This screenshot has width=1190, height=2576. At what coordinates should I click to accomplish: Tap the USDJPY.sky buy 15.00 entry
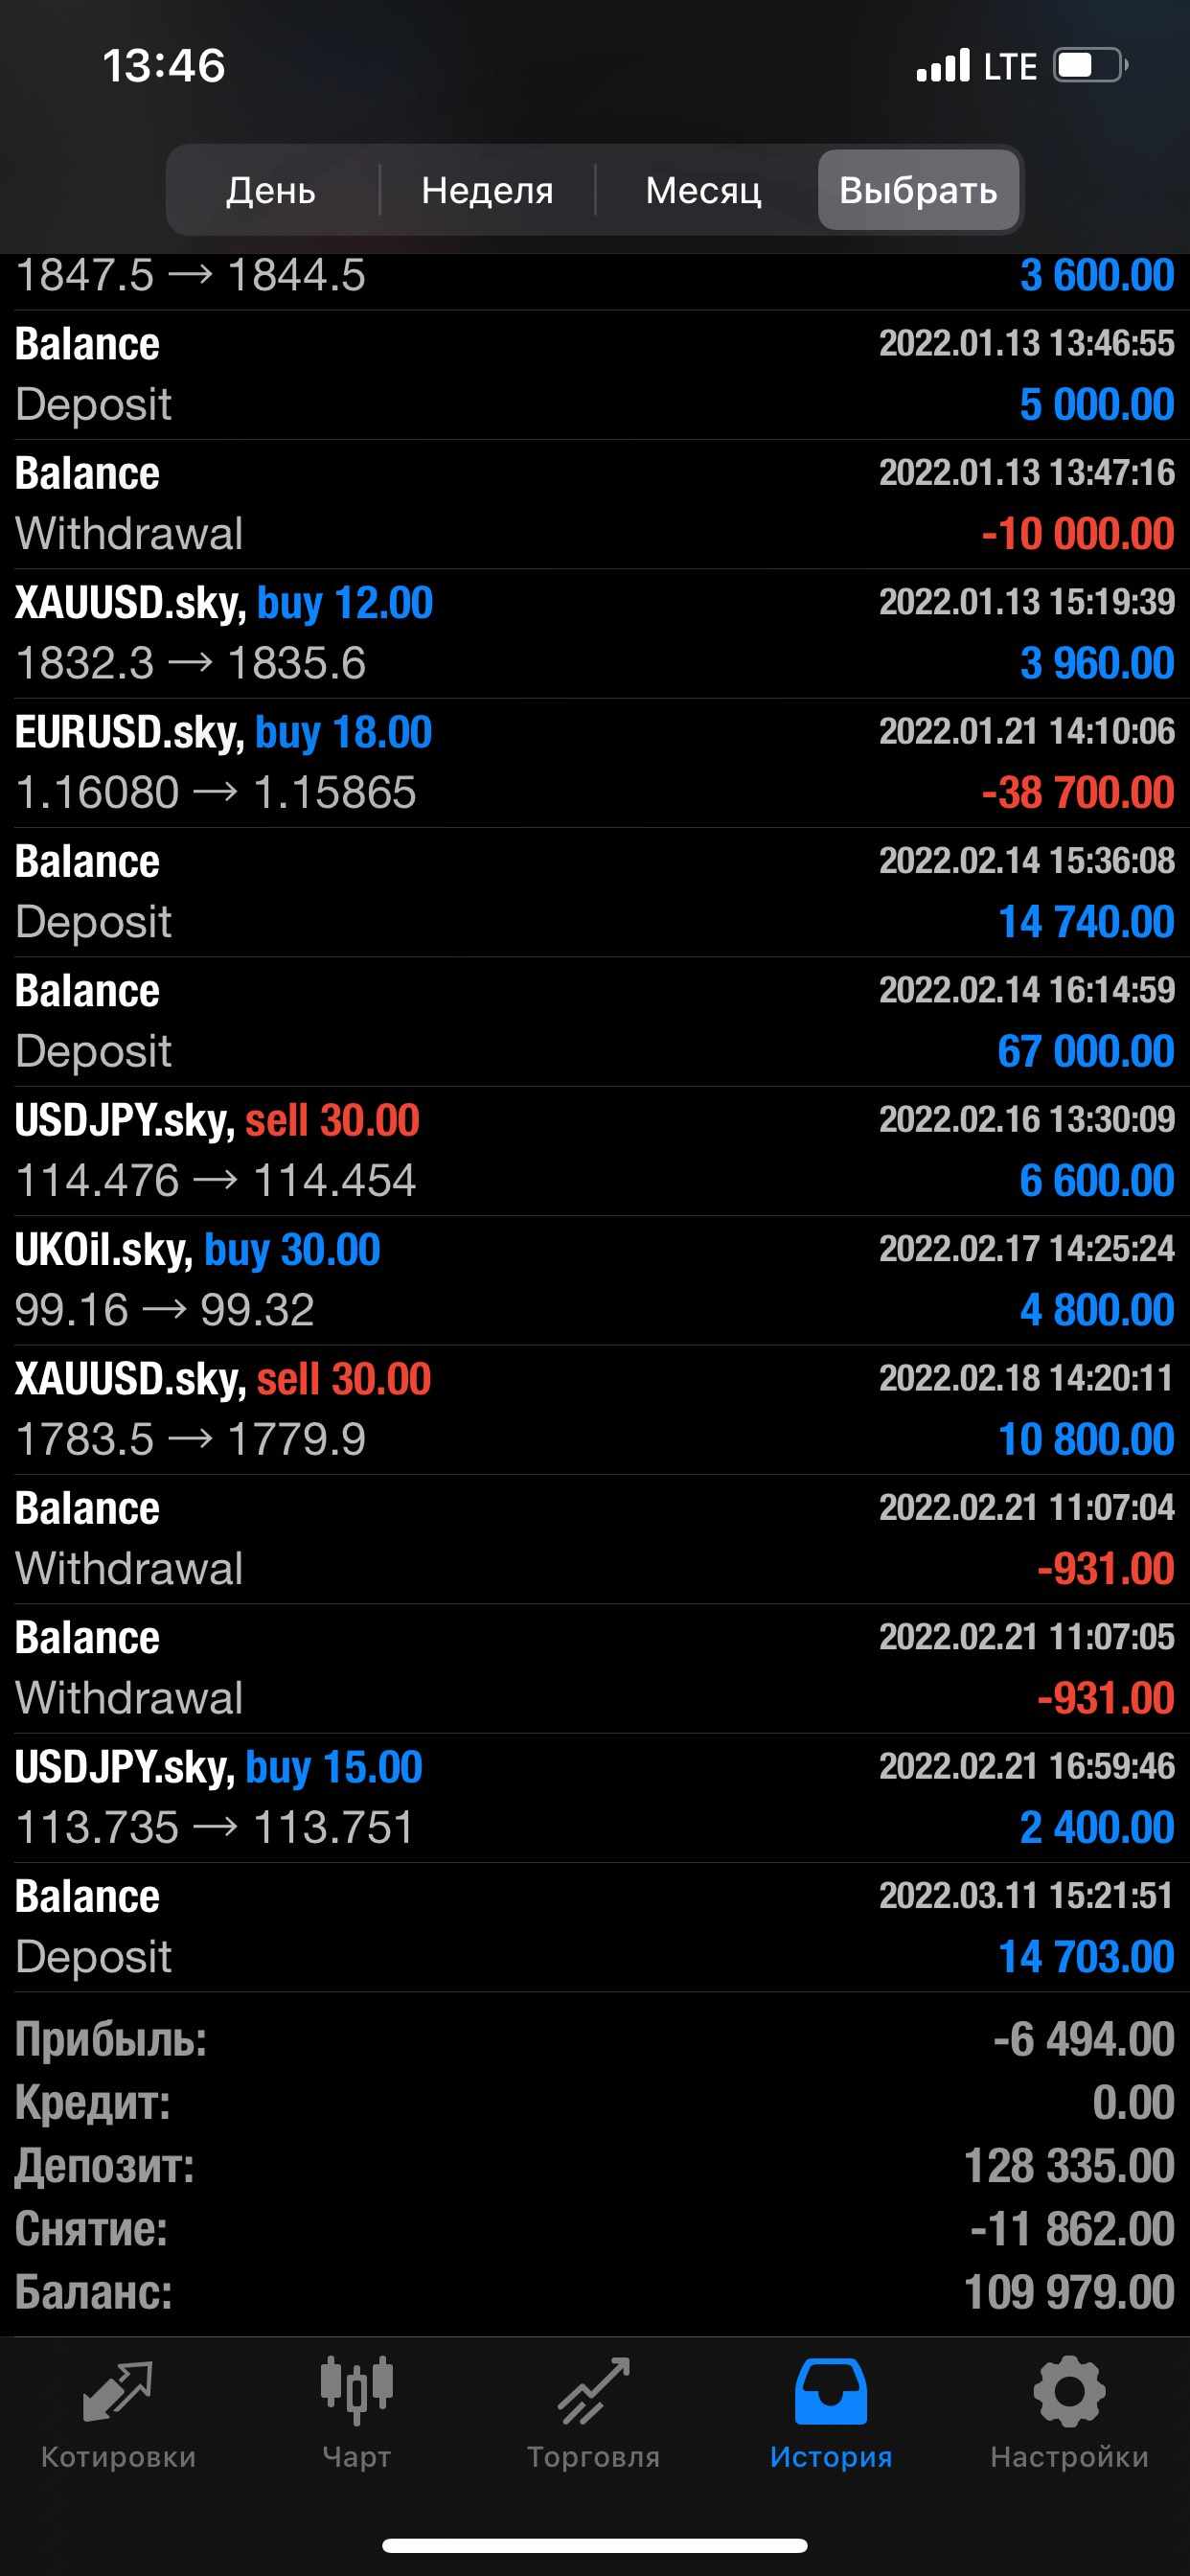click(594, 1797)
